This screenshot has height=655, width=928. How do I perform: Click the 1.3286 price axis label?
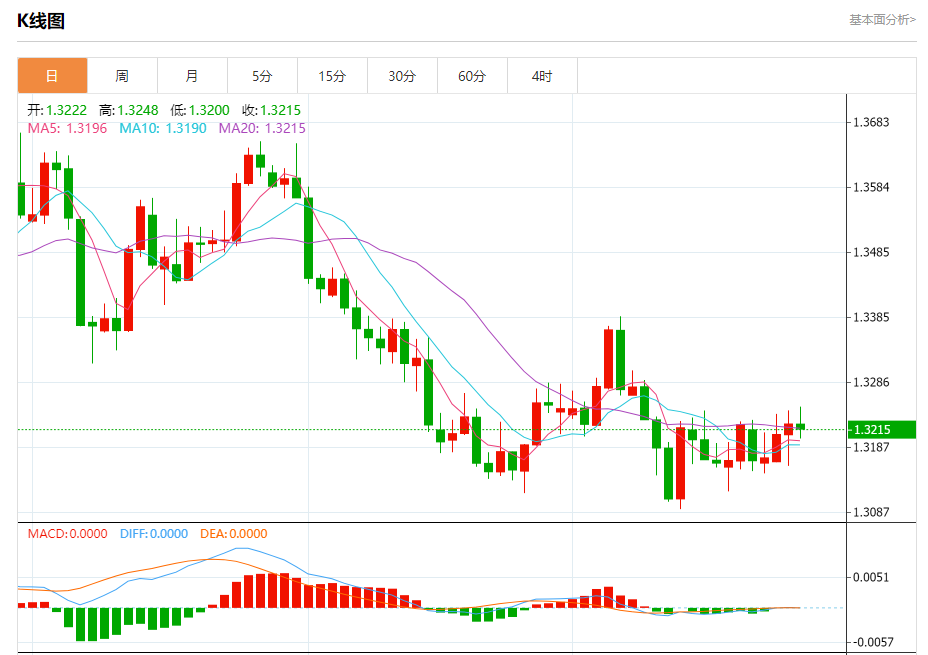click(871, 383)
